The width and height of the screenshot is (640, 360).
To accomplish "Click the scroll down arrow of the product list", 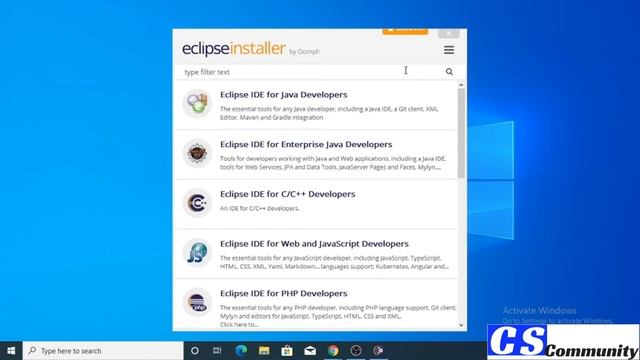I will point(461,325).
